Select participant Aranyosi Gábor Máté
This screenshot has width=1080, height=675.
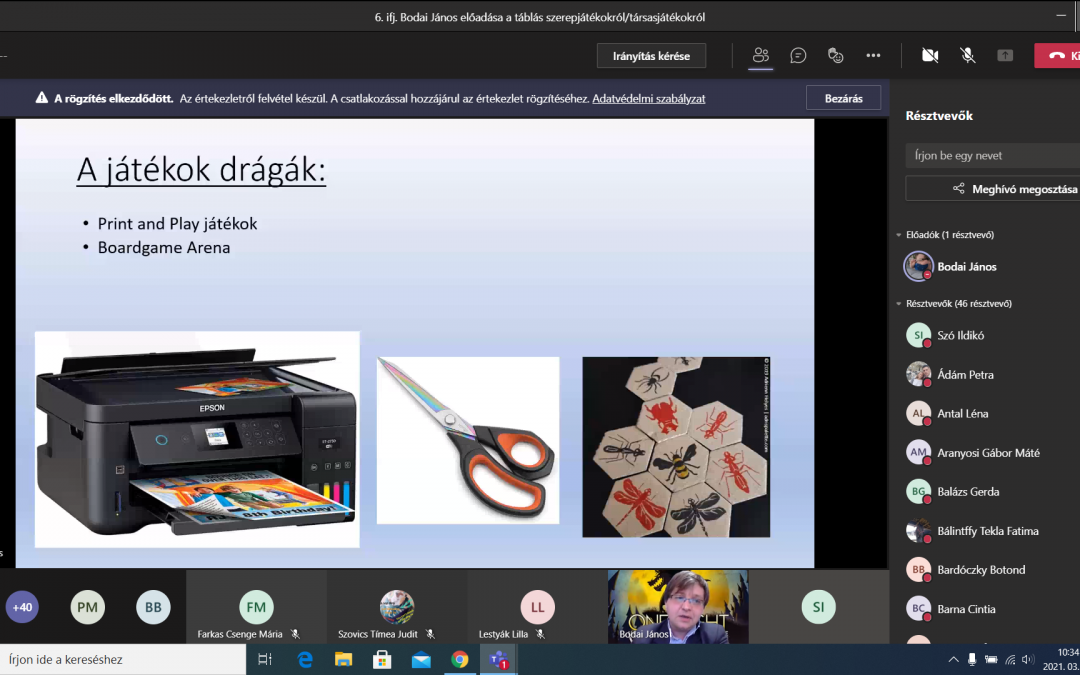[x=988, y=453]
